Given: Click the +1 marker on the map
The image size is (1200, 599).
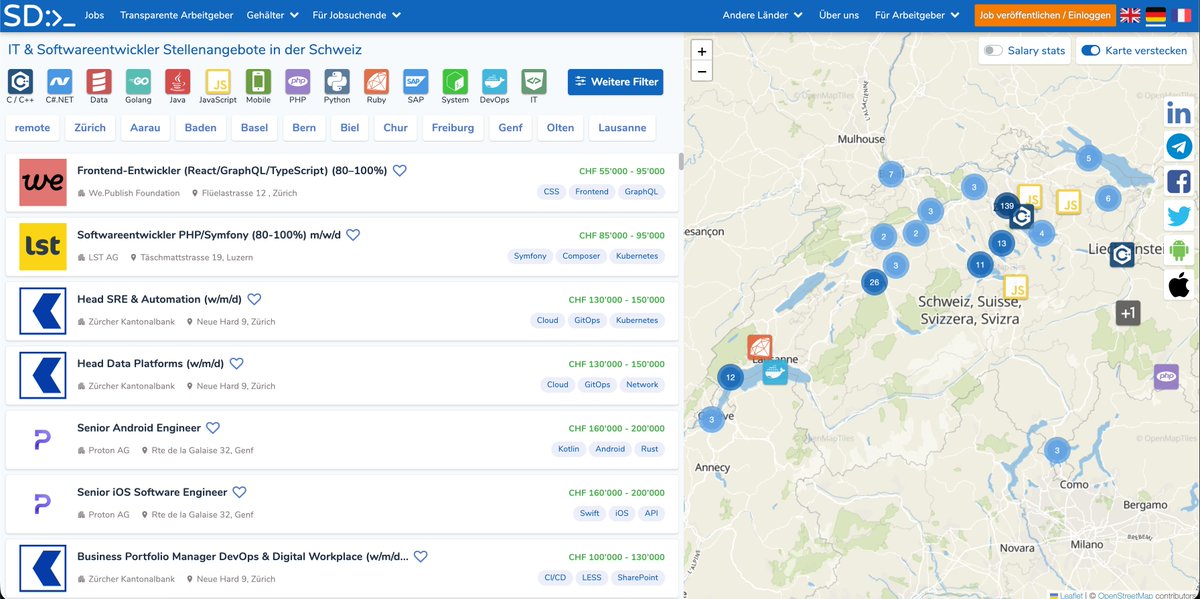Looking at the screenshot, I should point(1128,313).
